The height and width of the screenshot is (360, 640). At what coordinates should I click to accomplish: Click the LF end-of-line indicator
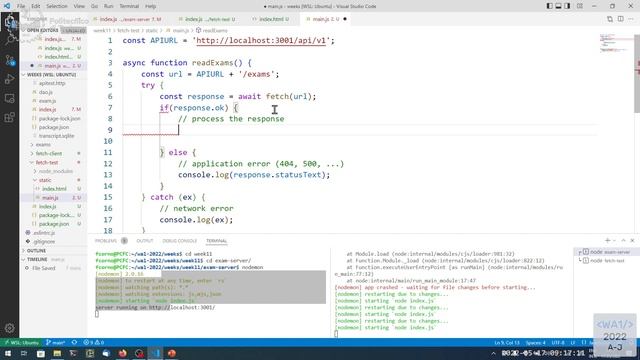coord(573,342)
